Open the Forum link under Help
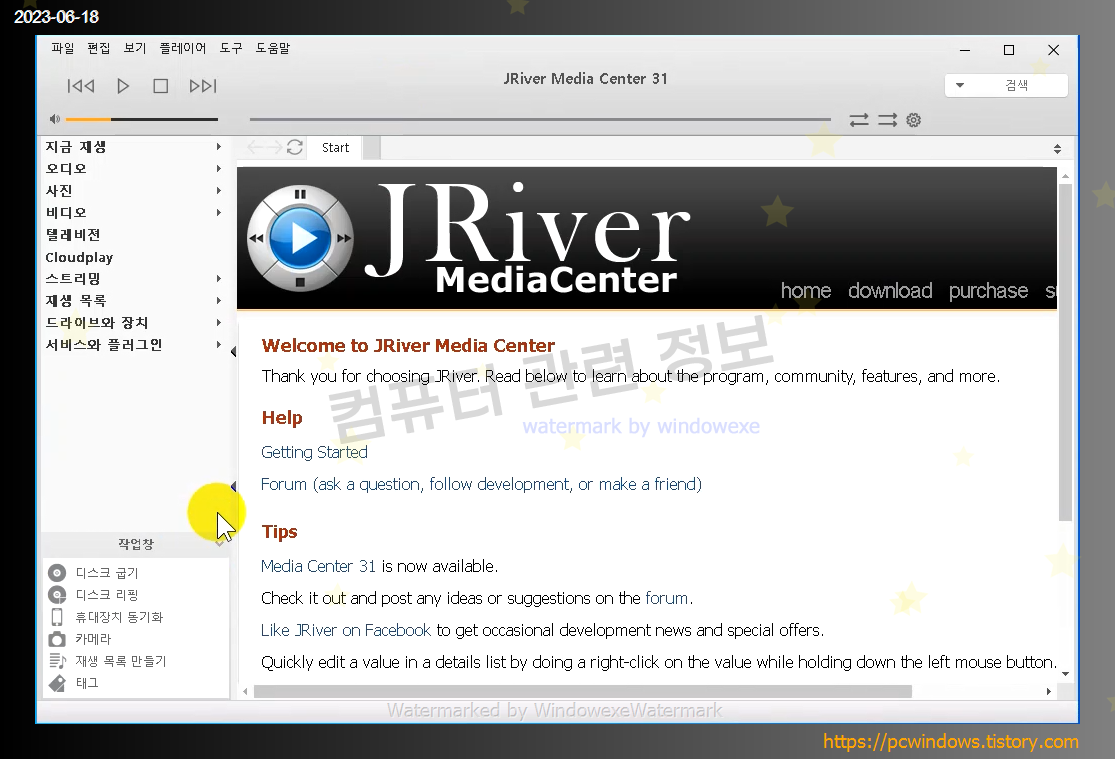1115x759 pixels. [481, 484]
